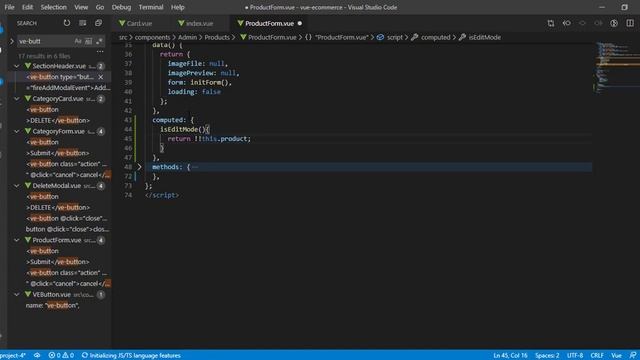This screenshot has height=360, width=640.
Task: Switch to the Card.vue tab
Action: coord(140,23)
